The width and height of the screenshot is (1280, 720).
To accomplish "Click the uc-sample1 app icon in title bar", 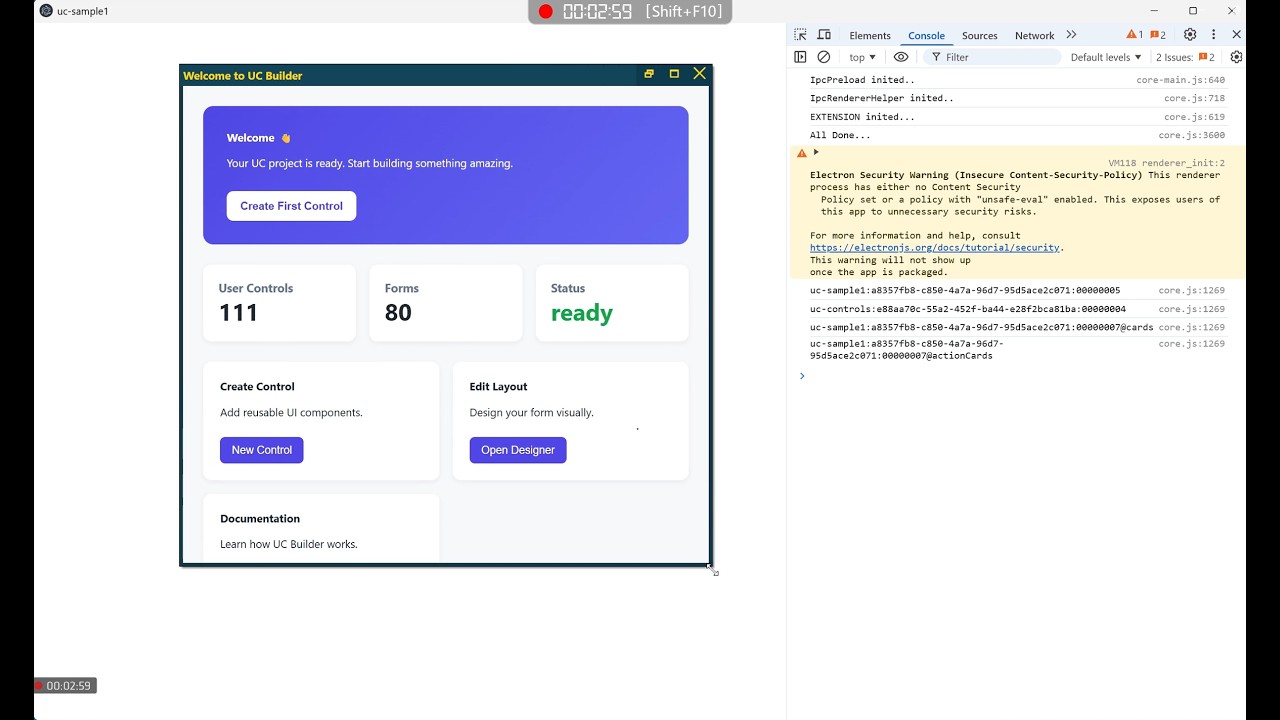I will point(46,11).
